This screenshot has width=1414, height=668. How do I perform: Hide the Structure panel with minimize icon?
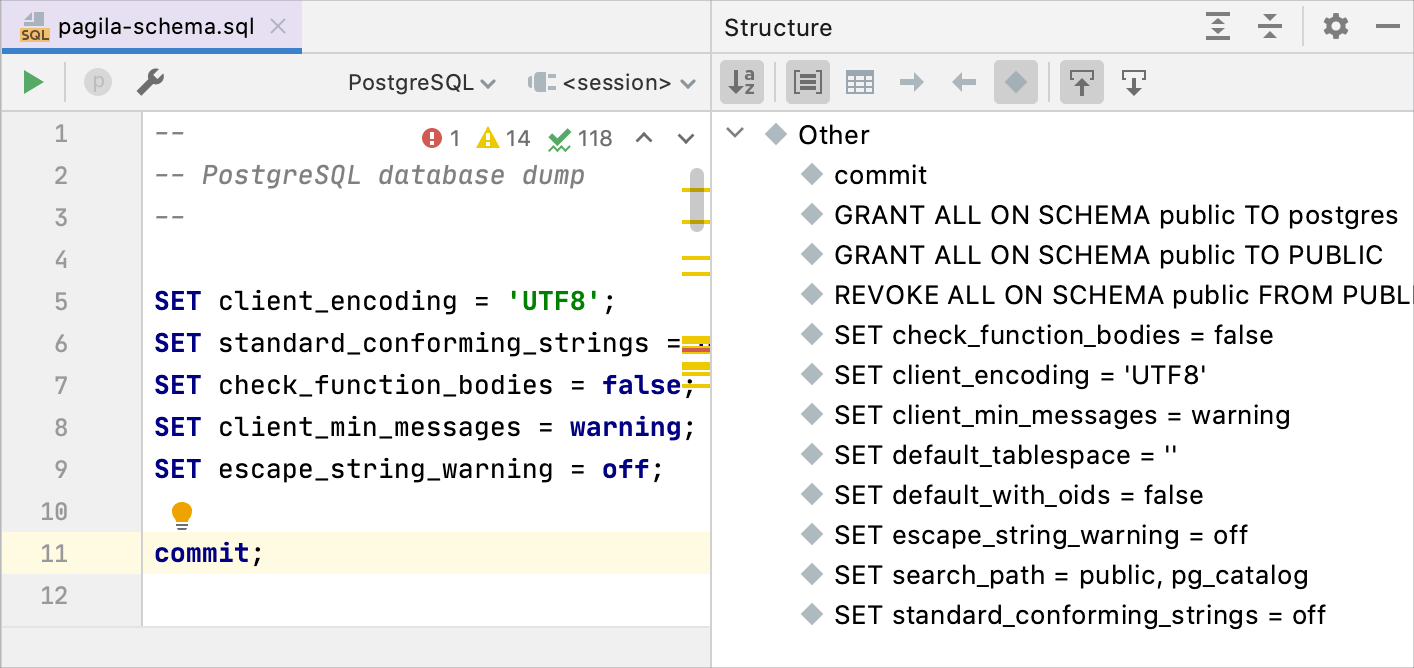click(x=1387, y=27)
